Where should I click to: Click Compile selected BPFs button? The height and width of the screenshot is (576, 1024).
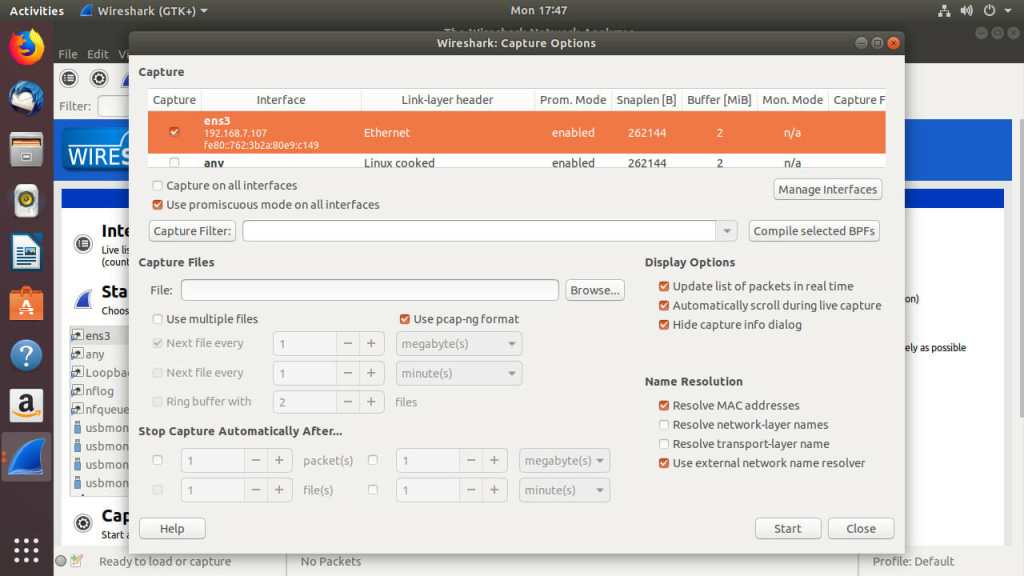pyautogui.click(x=814, y=231)
